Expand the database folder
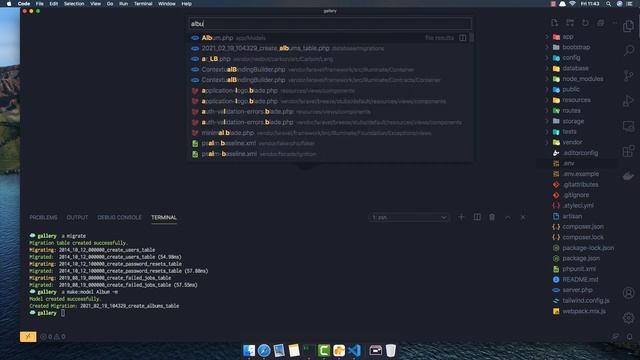 pyautogui.click(x=575, y=68)
